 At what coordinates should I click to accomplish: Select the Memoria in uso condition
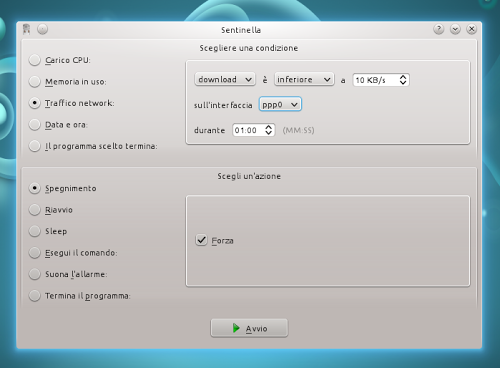35,82
